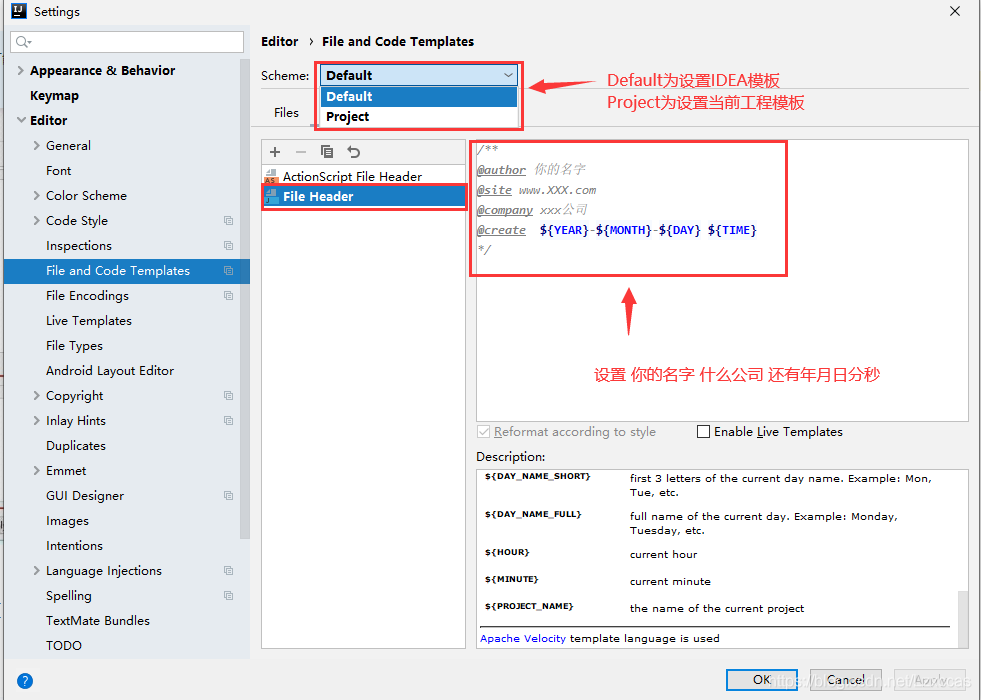Image resolution: width=981 pixels, height=700 pixels.
Task: Click the project-level icon beside File Encodings
Action: click(228, 296)
